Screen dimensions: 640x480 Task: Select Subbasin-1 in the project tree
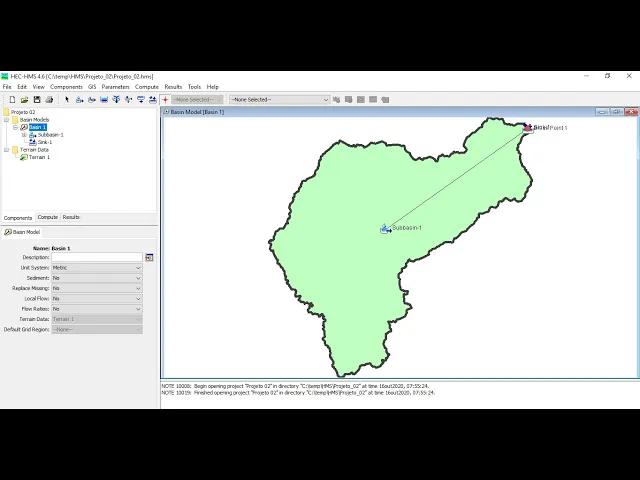51,135
